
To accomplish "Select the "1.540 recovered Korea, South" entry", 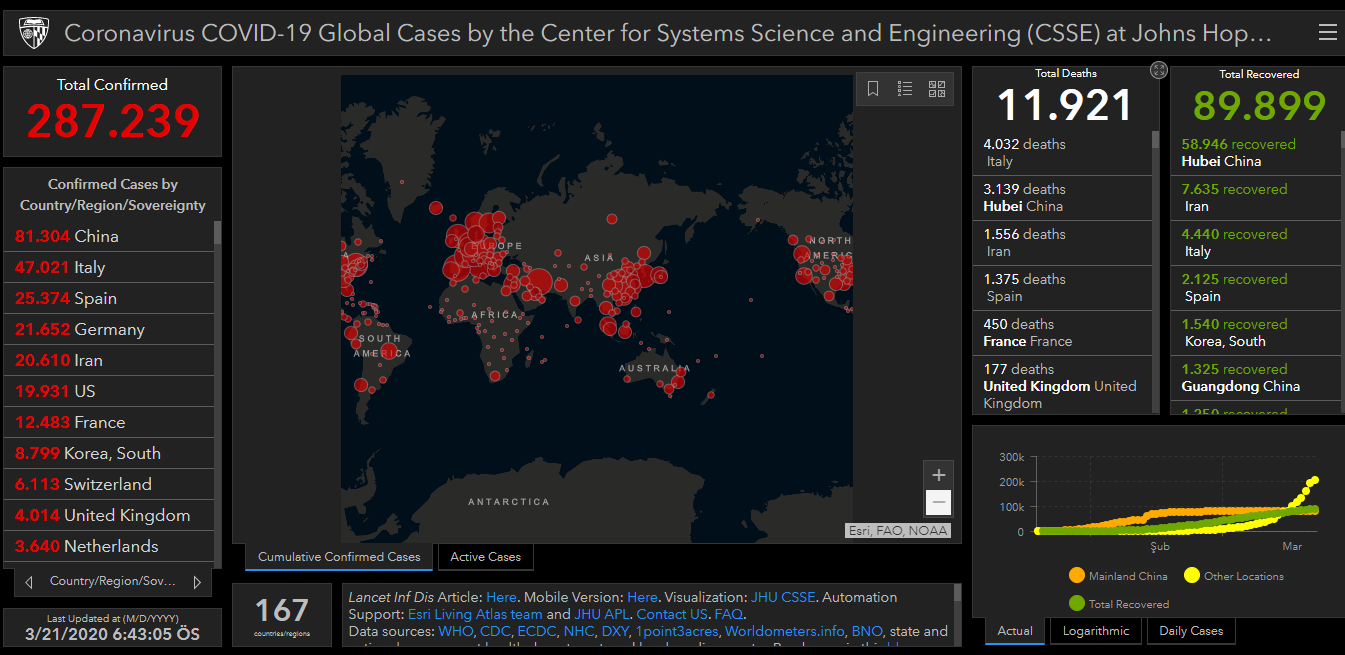I will 1254,333.
